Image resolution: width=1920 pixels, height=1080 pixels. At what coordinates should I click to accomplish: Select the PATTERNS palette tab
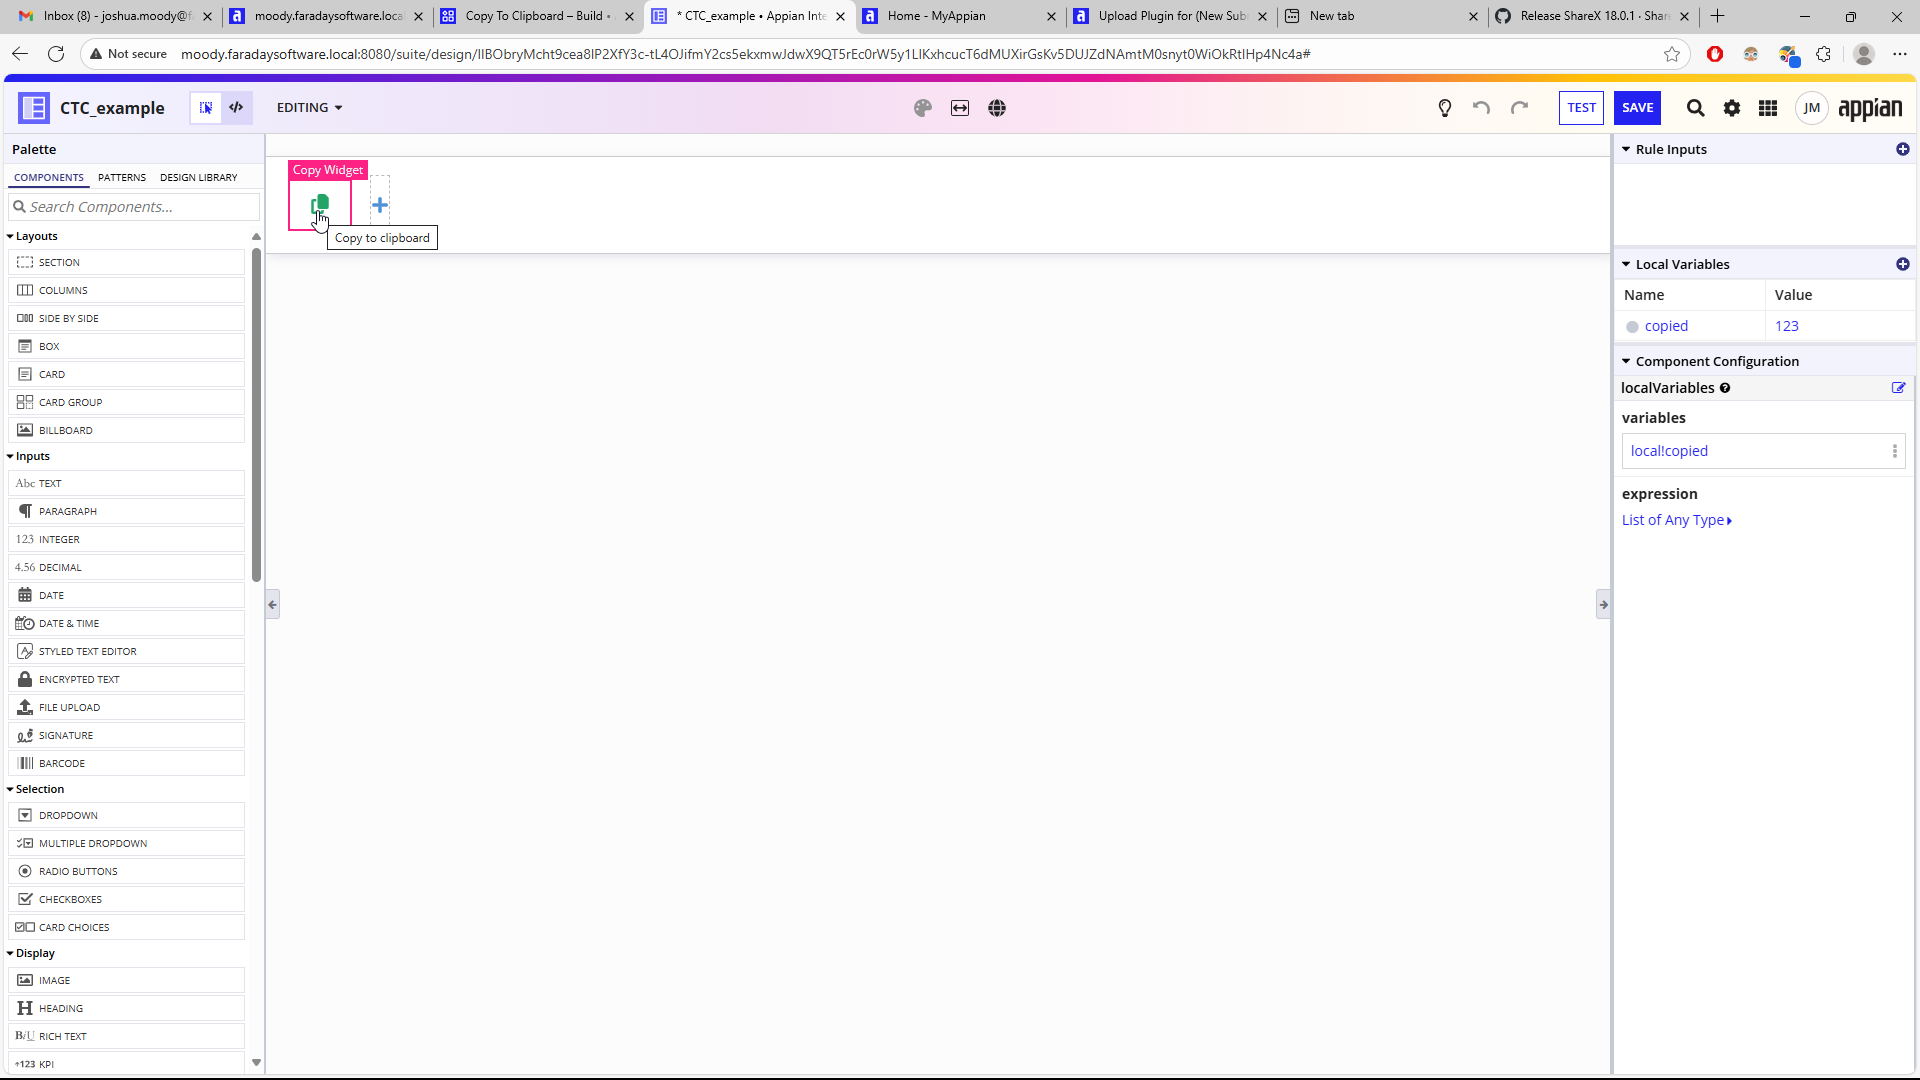click(122, 177)
